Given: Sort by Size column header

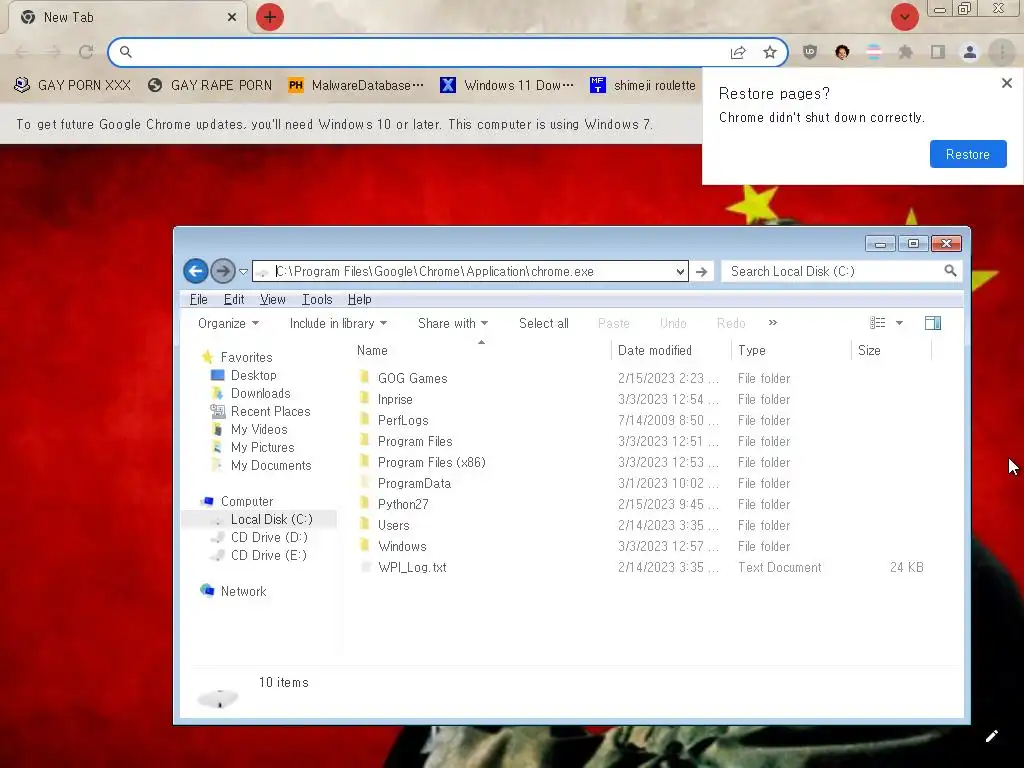Looking at the screenshot, I should pos(891,350).
